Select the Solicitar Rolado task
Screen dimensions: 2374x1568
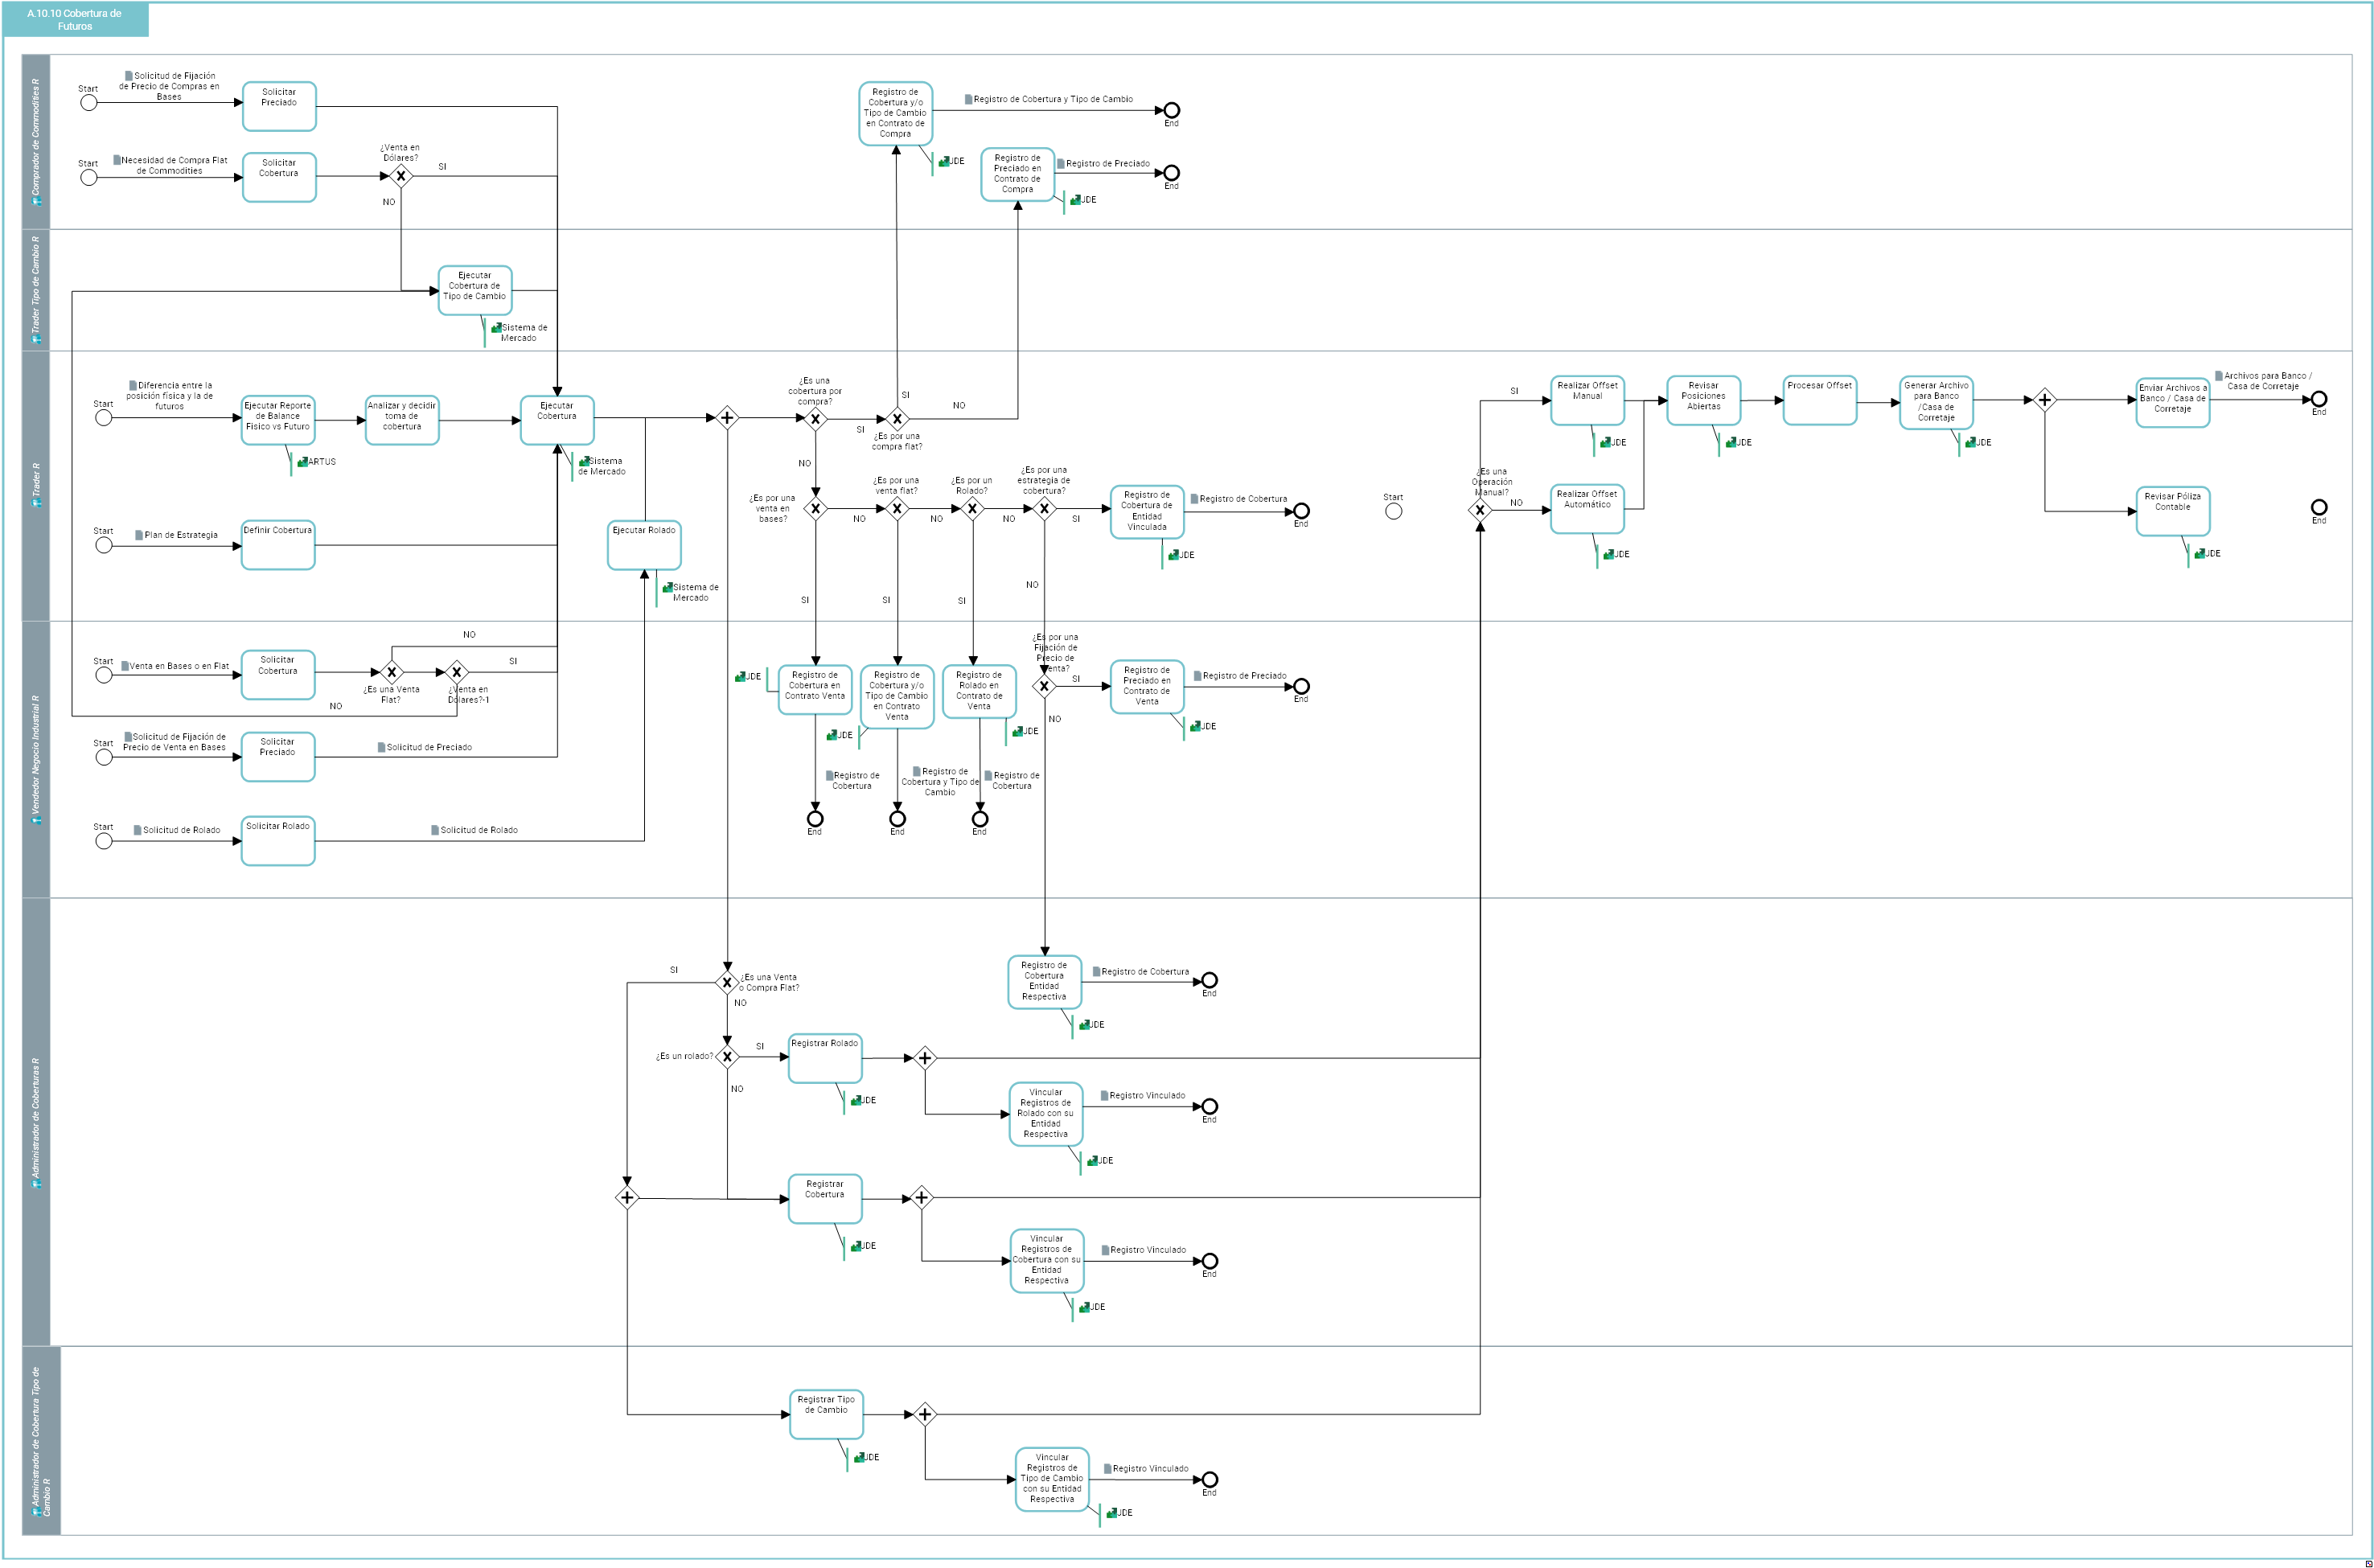278,841
